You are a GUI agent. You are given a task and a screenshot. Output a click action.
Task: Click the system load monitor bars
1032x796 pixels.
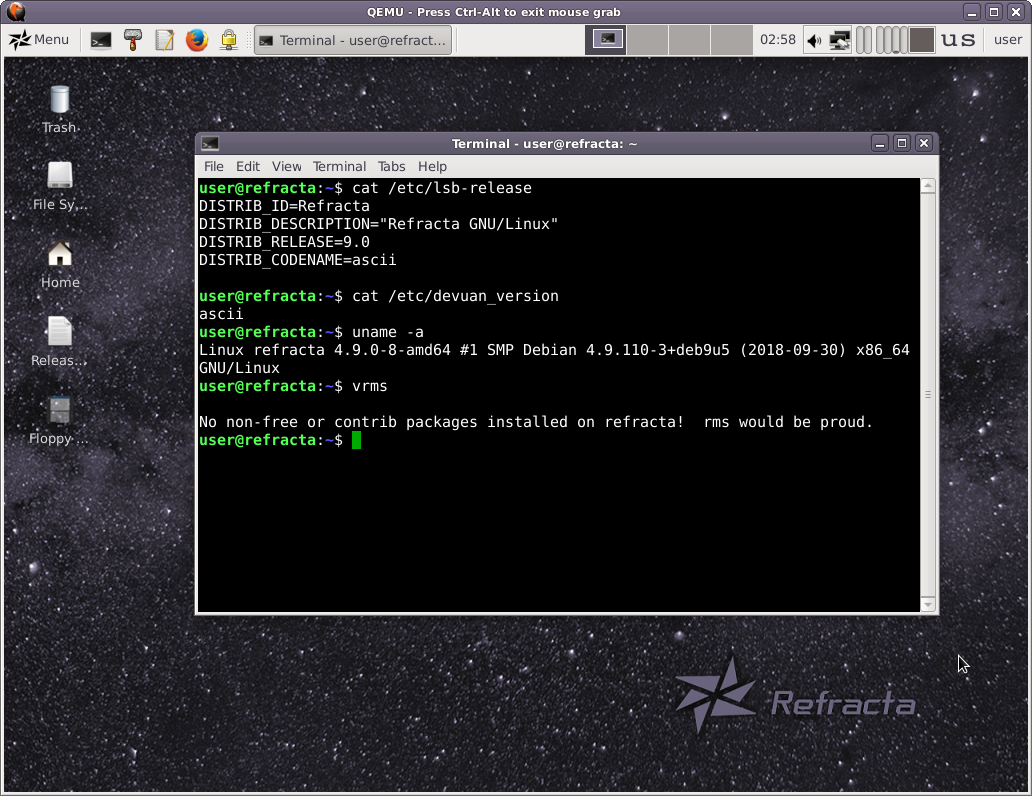click(x=895, y=40)
